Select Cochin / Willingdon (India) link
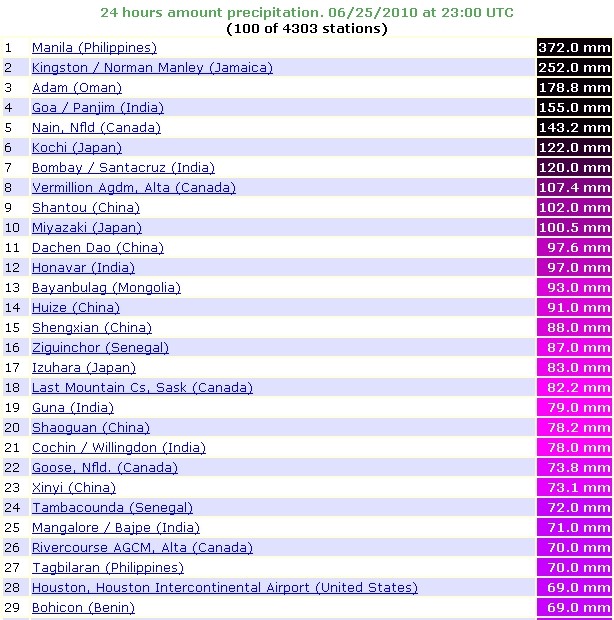614x620 pixels. point(119,448)
